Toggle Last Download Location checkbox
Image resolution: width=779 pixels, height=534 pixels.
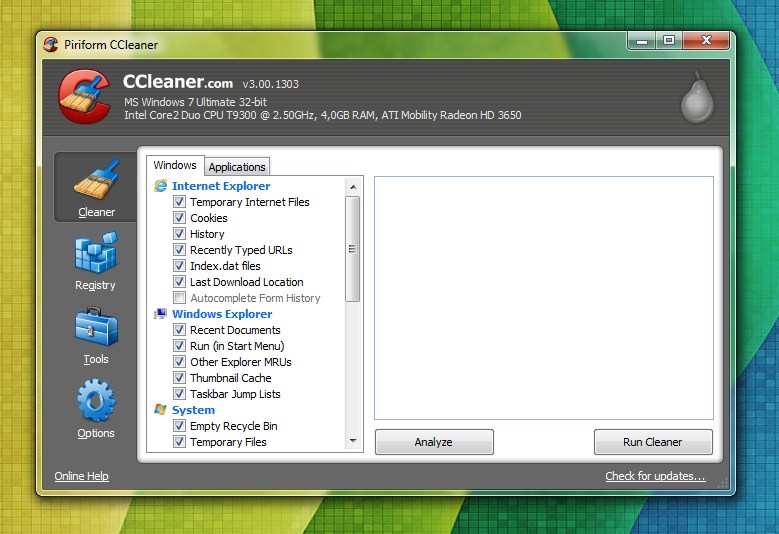(x=179, y=282)
